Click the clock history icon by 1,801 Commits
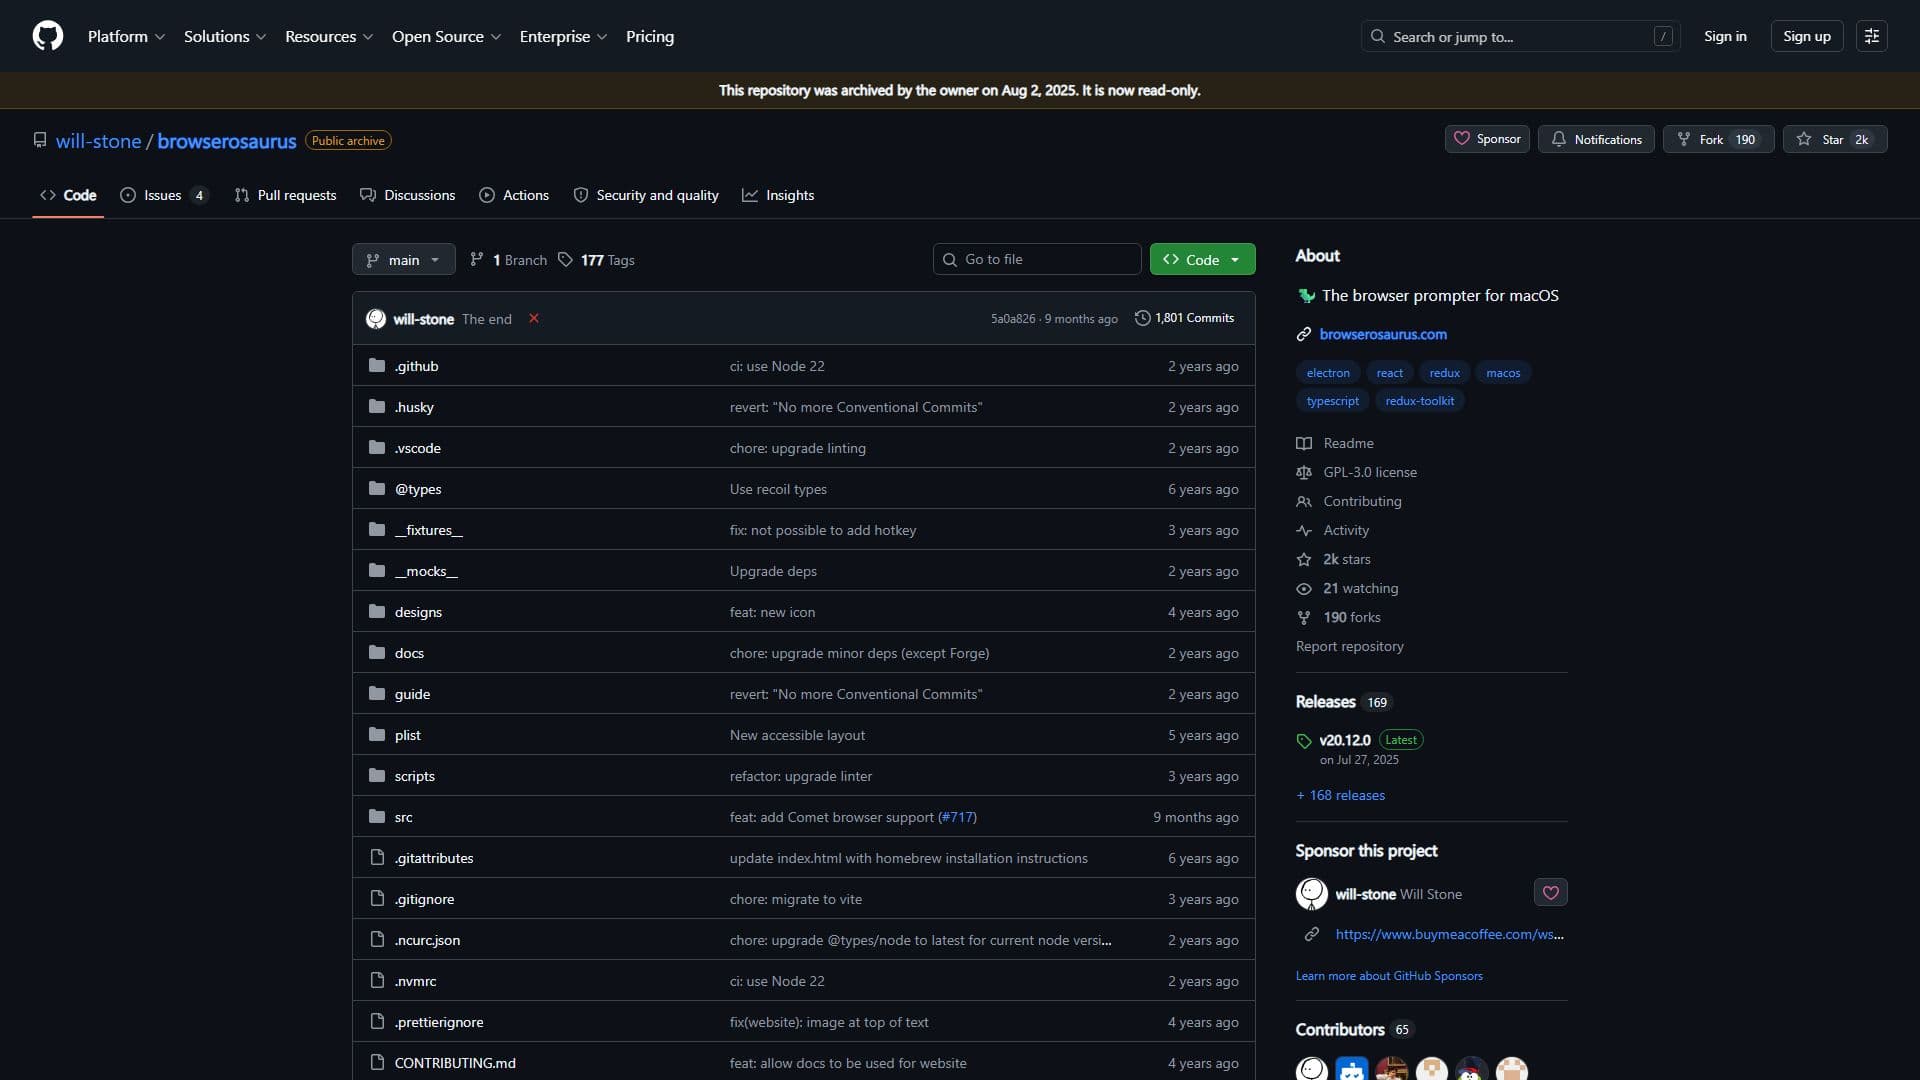Screen dimensions: 1920x1080 (x=1142, y=318)
